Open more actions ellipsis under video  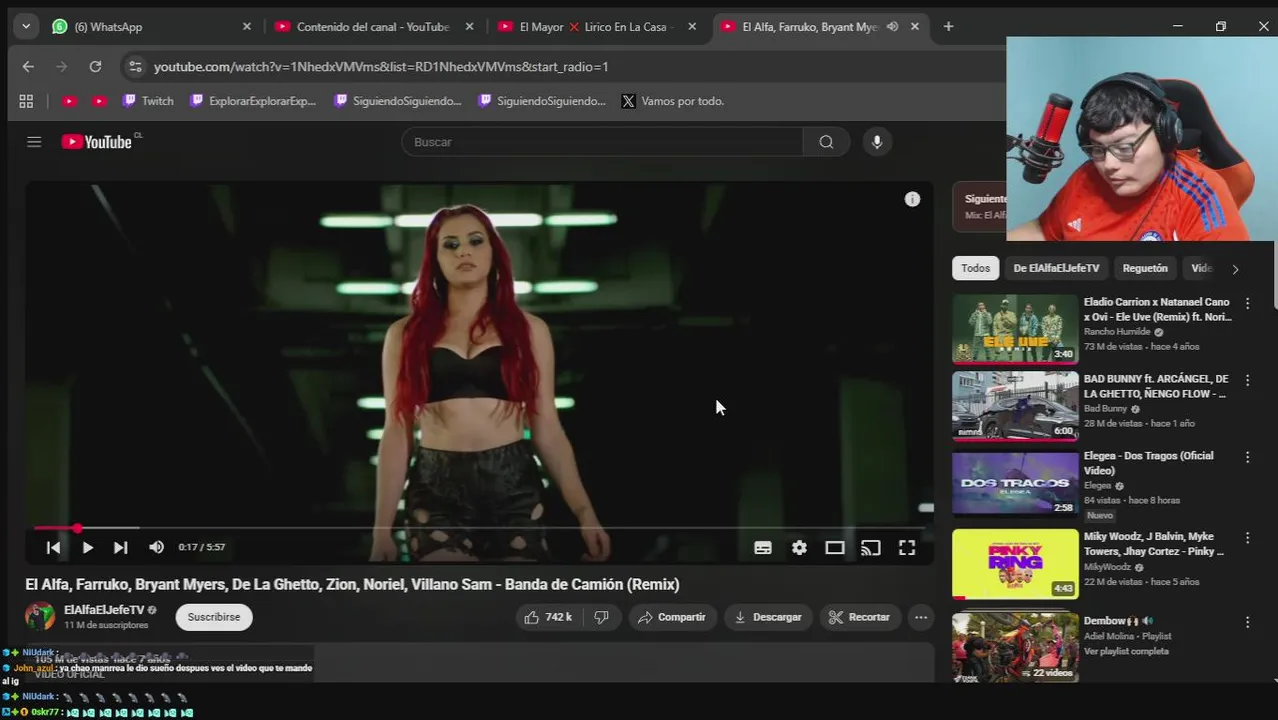[x=921, y=617]
